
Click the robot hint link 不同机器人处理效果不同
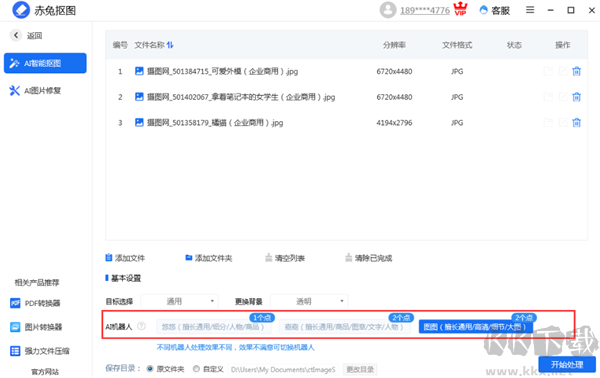[x=235, y=347]
